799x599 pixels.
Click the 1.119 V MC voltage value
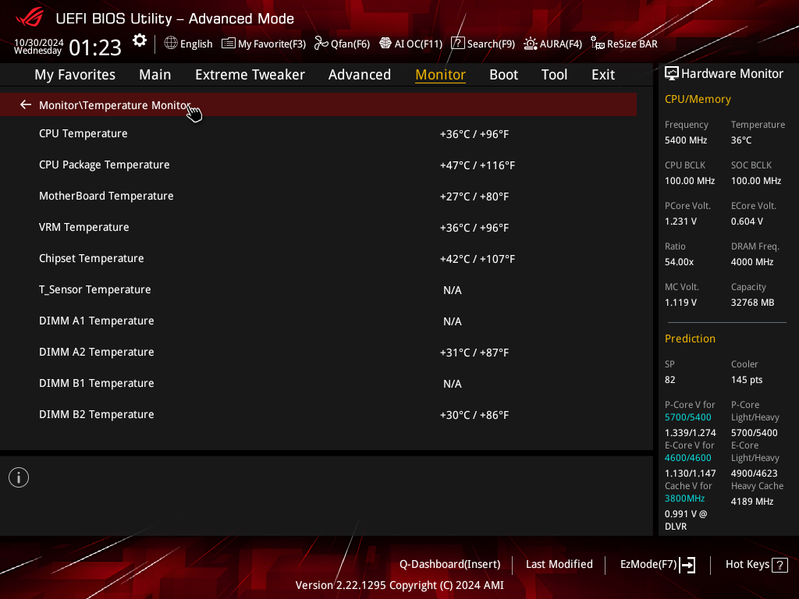point(680,303)
